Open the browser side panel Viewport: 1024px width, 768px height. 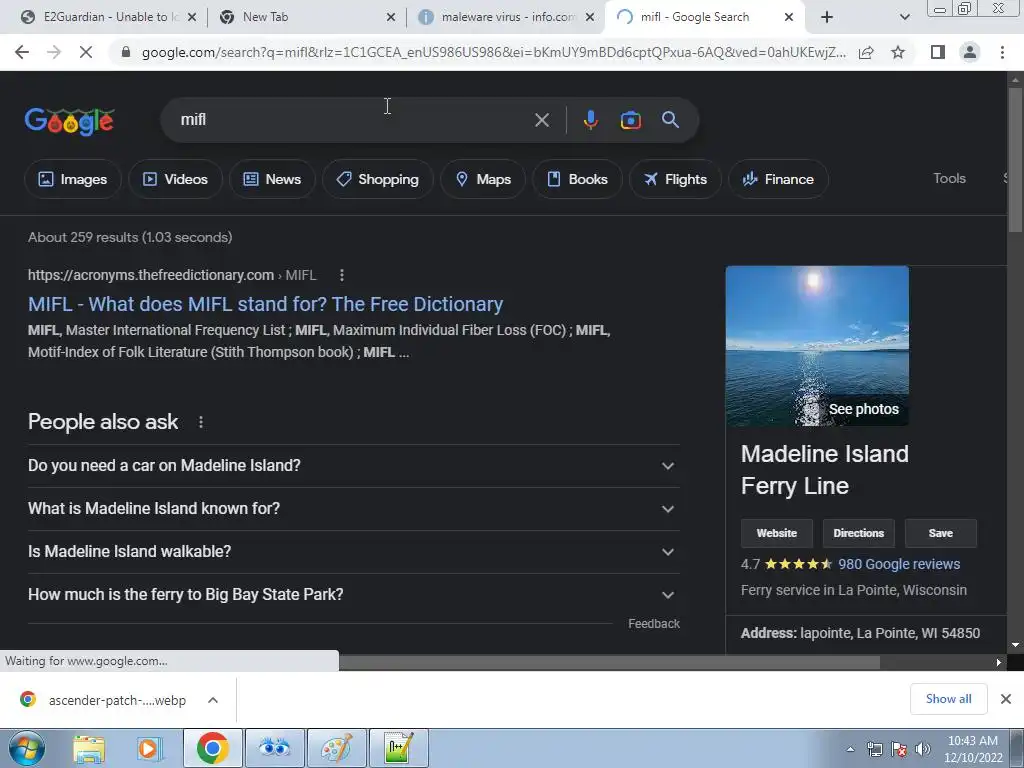tap(938, 52)
